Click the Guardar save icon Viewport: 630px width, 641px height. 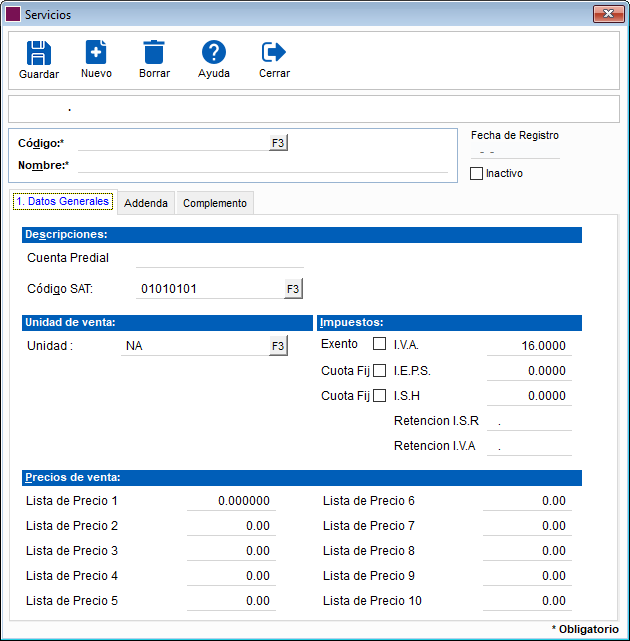(x=39, y=53)
